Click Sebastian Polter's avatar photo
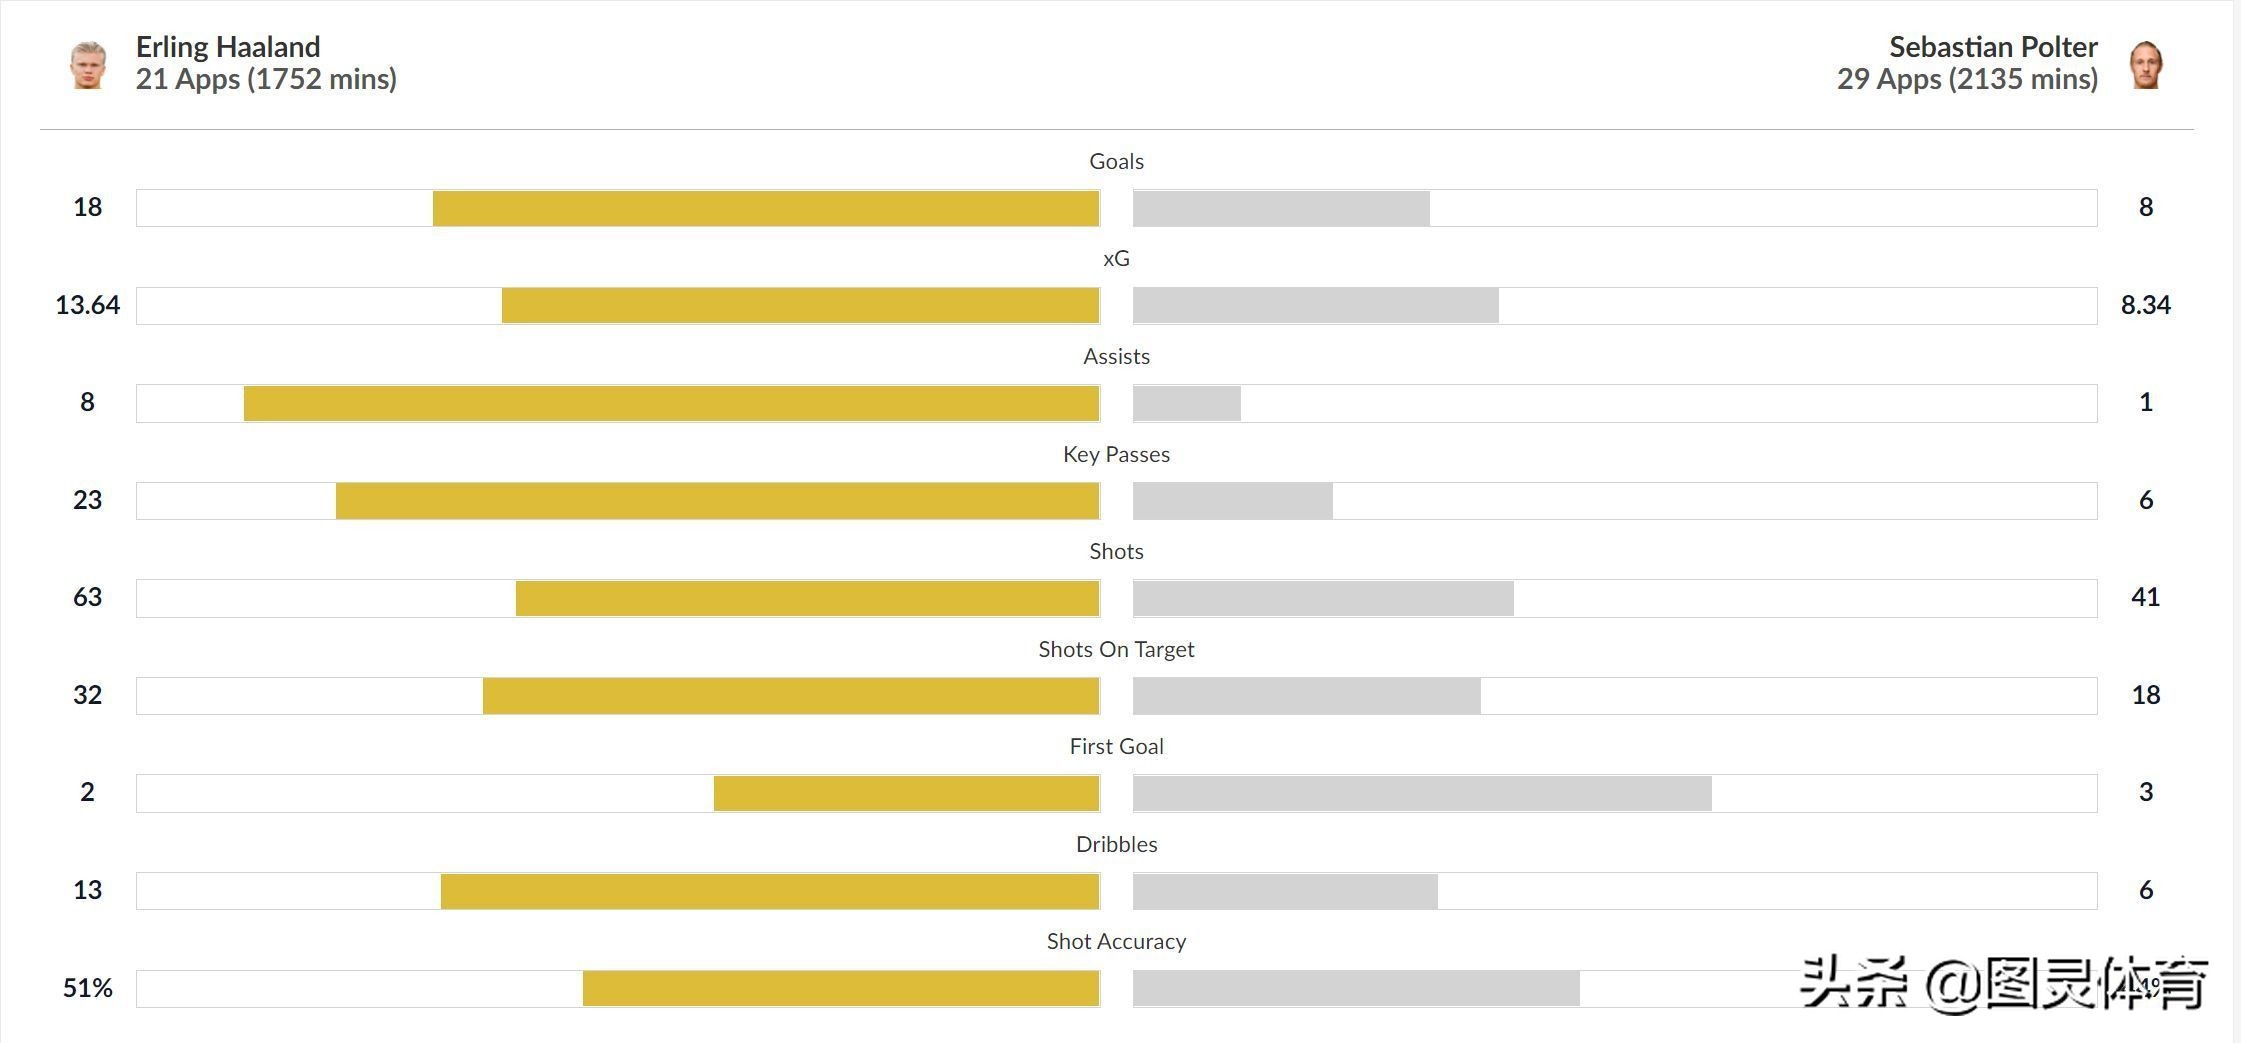 tap(2146, 65)
